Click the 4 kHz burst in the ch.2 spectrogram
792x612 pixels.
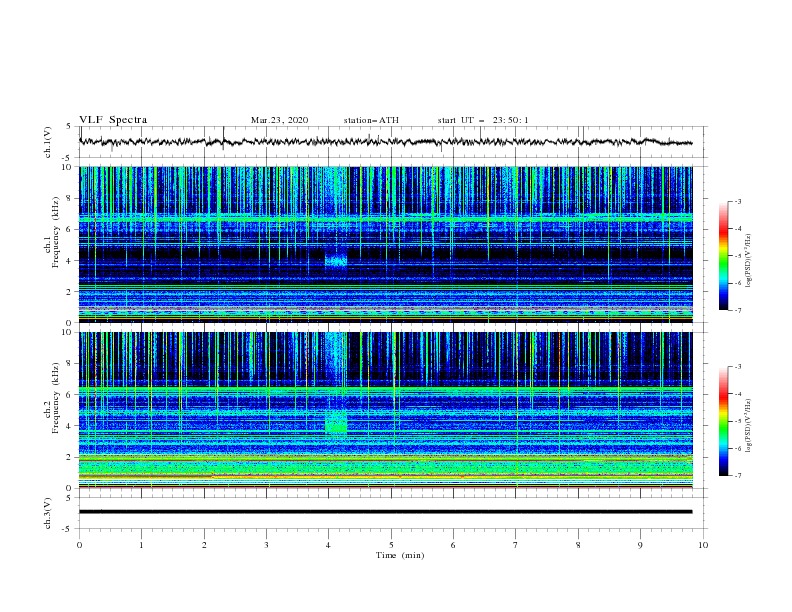pos(336,423)
